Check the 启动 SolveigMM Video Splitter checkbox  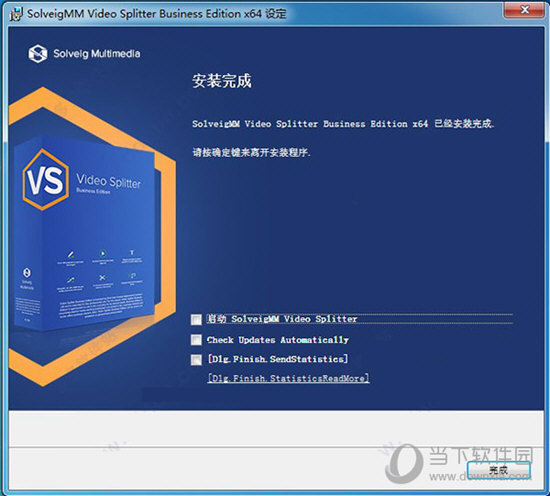pos(196,319)
